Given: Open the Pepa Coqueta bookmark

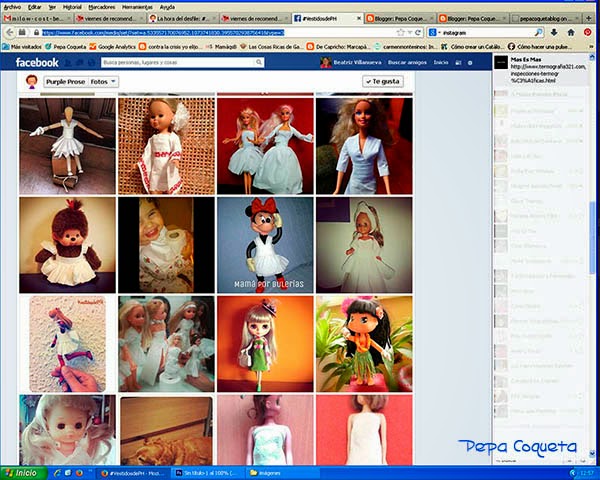Looking at the screenshot, I should (x=65, y=47).
